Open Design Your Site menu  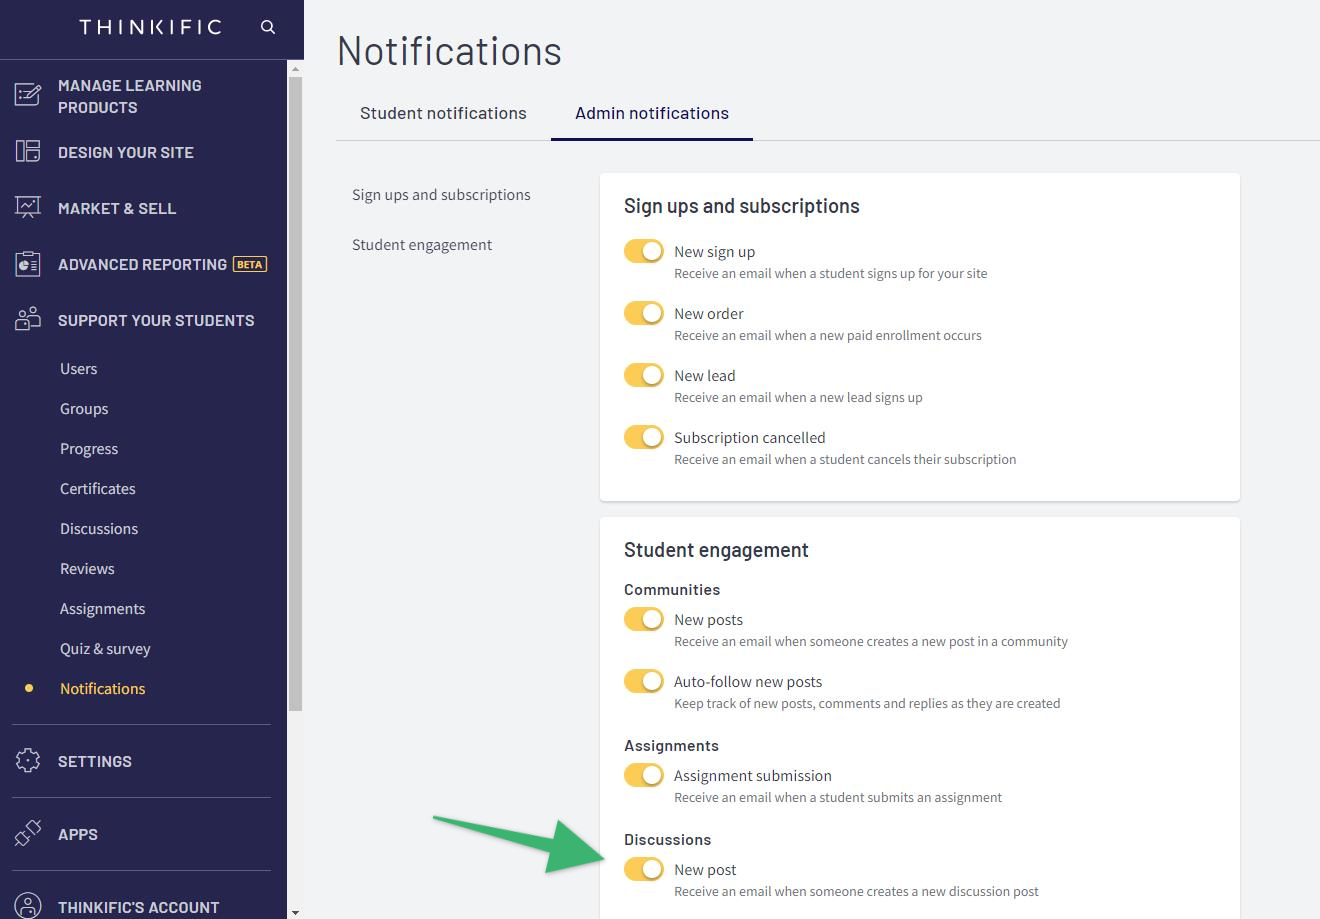126,152
